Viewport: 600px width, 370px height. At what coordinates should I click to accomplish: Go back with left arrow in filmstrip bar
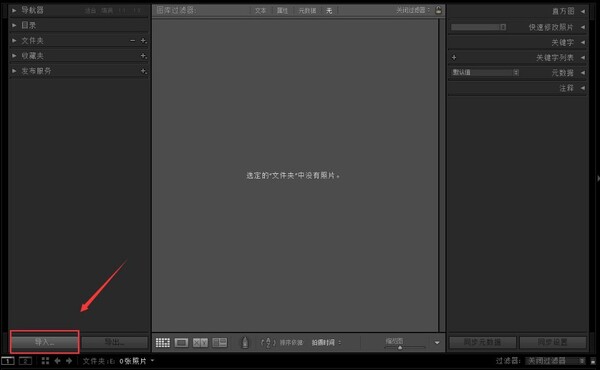click(57, 361)
